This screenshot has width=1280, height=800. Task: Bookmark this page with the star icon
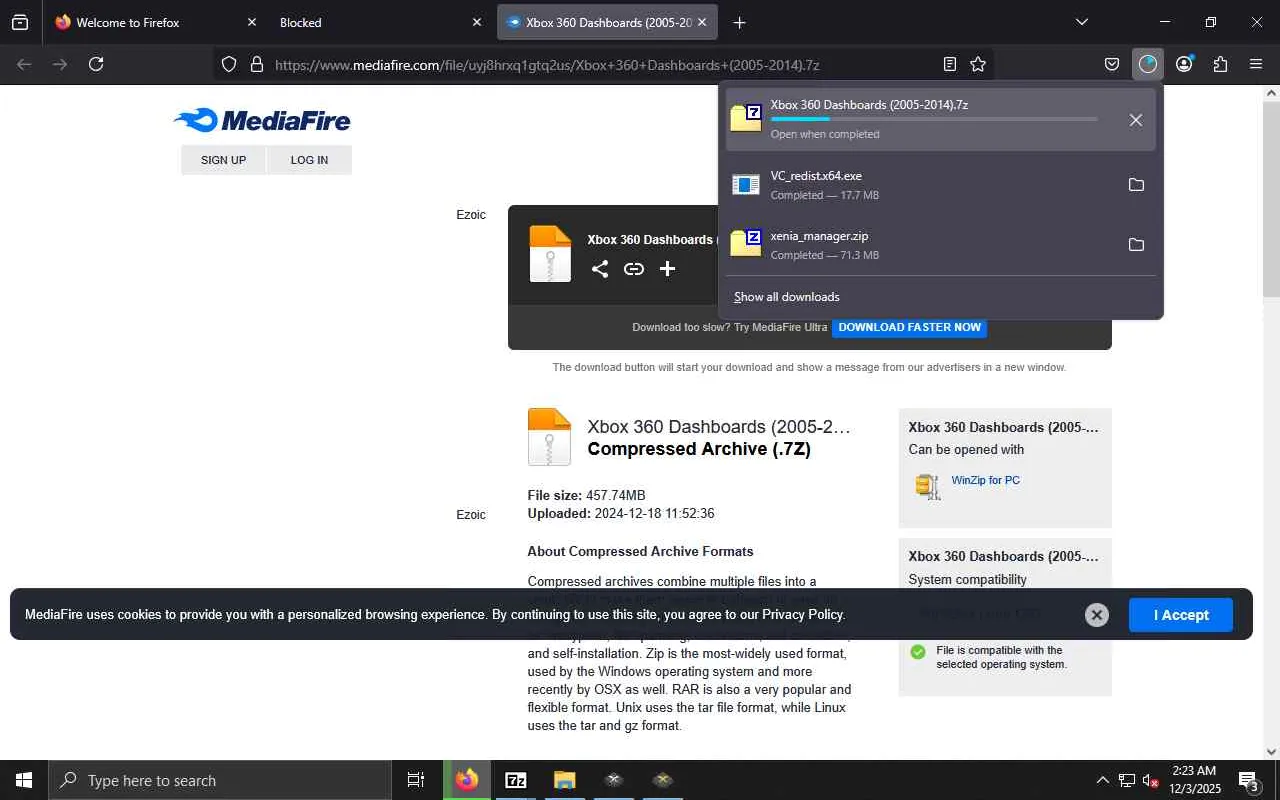pos(978,64)
